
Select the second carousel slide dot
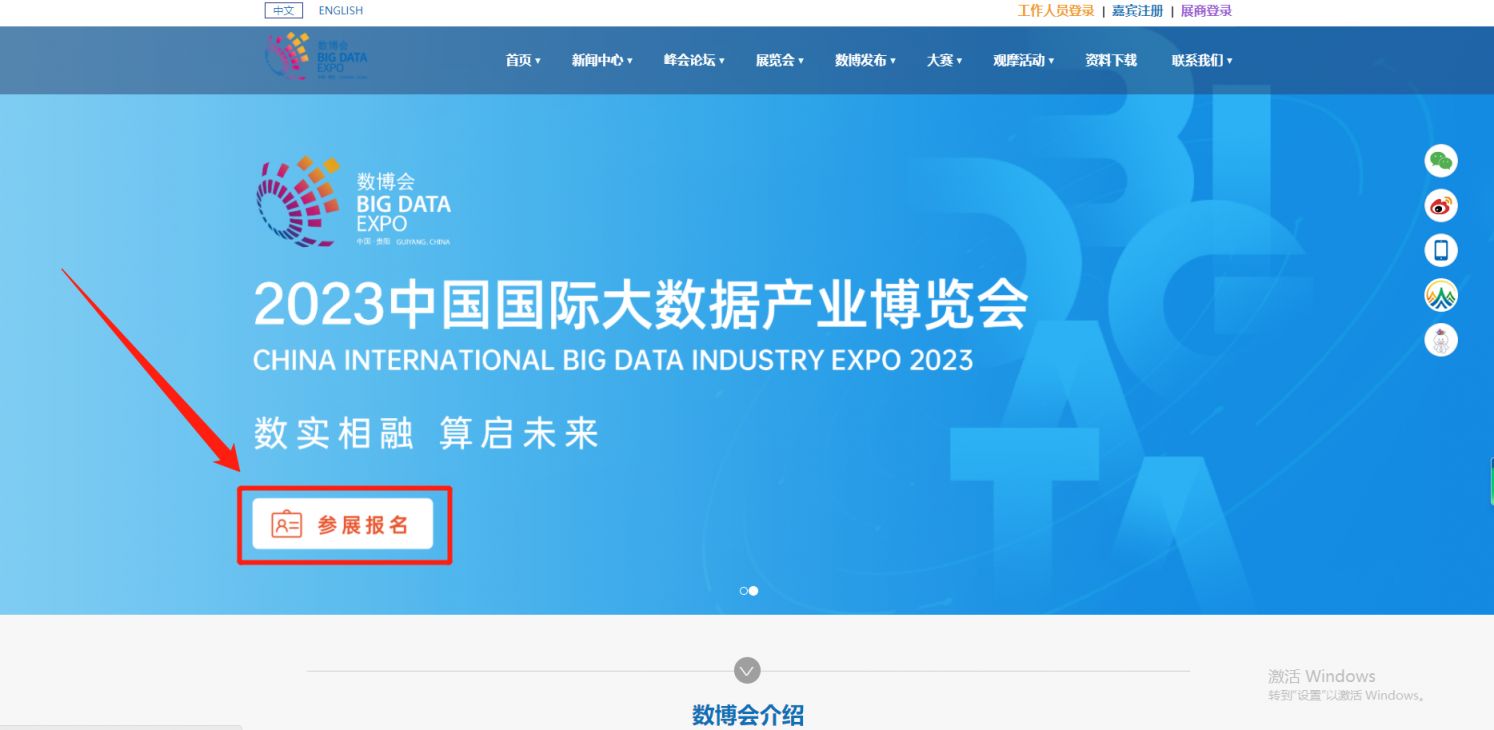click(754, 591)
